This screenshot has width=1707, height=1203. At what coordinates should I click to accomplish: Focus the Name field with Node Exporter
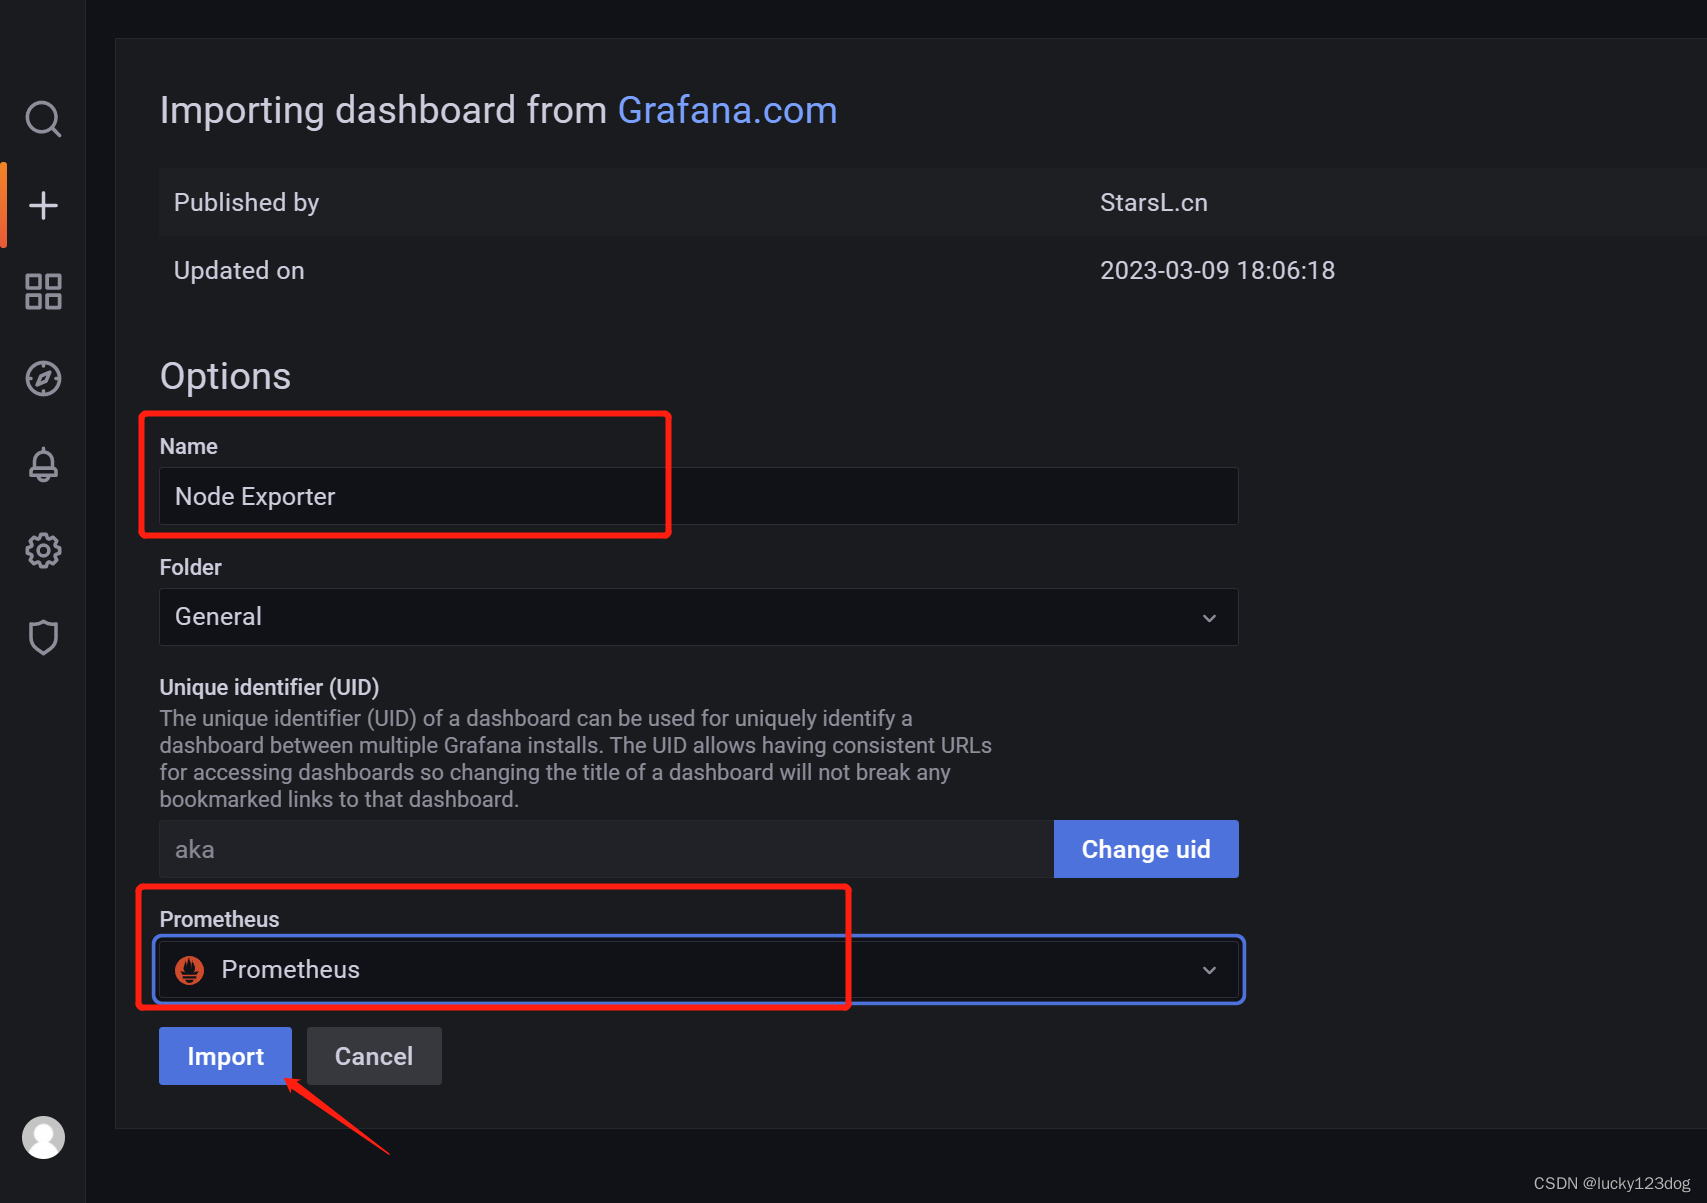point(698,496)
